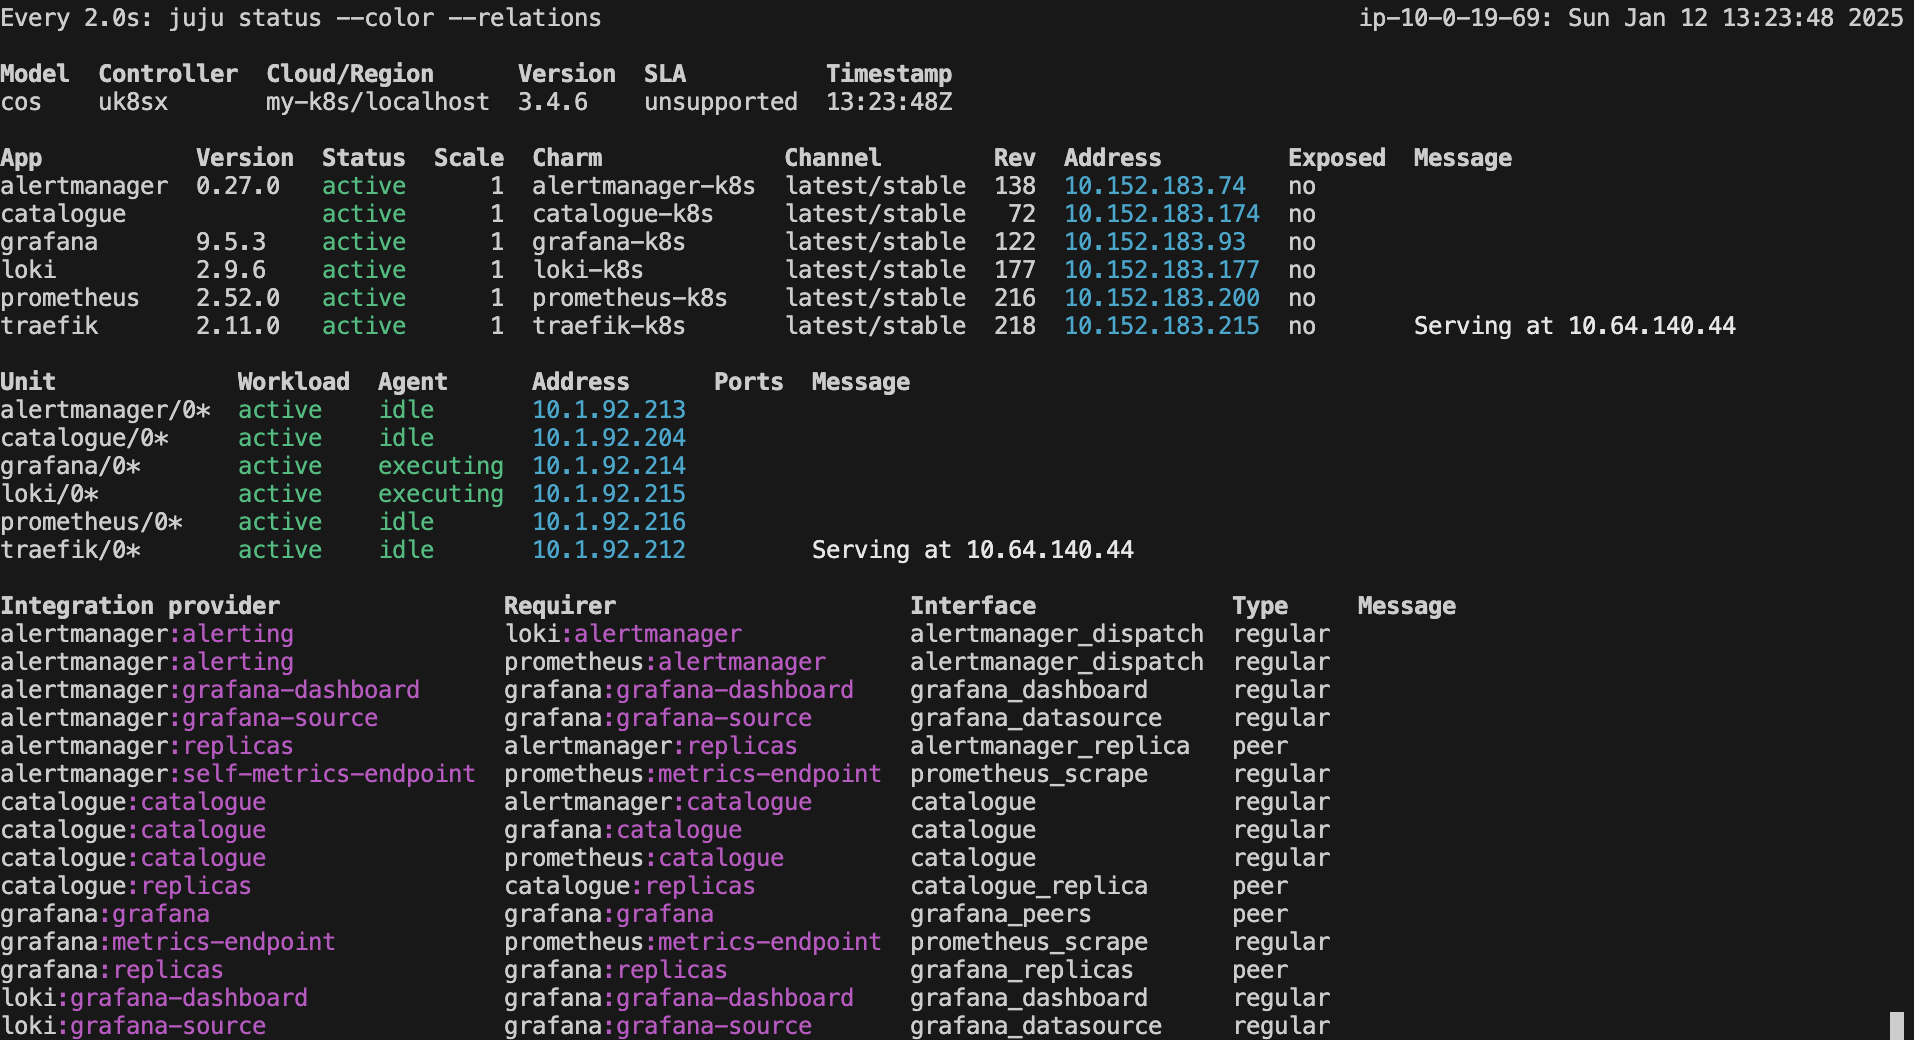Click the 'Exposed' column header
1914x1040 pixels.
click(x=1337, y=158)
